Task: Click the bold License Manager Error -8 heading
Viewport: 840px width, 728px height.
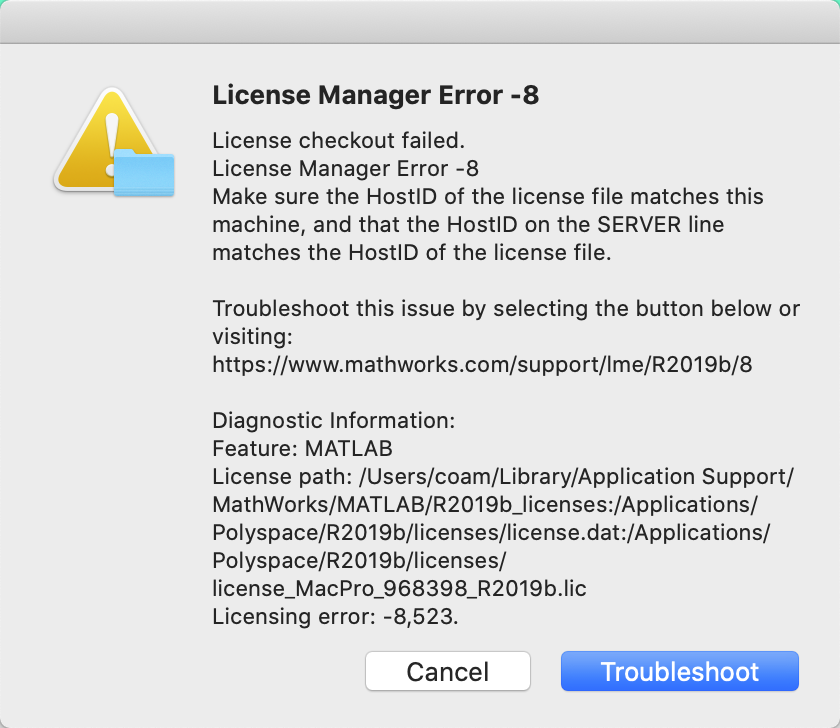Action: pos(376,96)
